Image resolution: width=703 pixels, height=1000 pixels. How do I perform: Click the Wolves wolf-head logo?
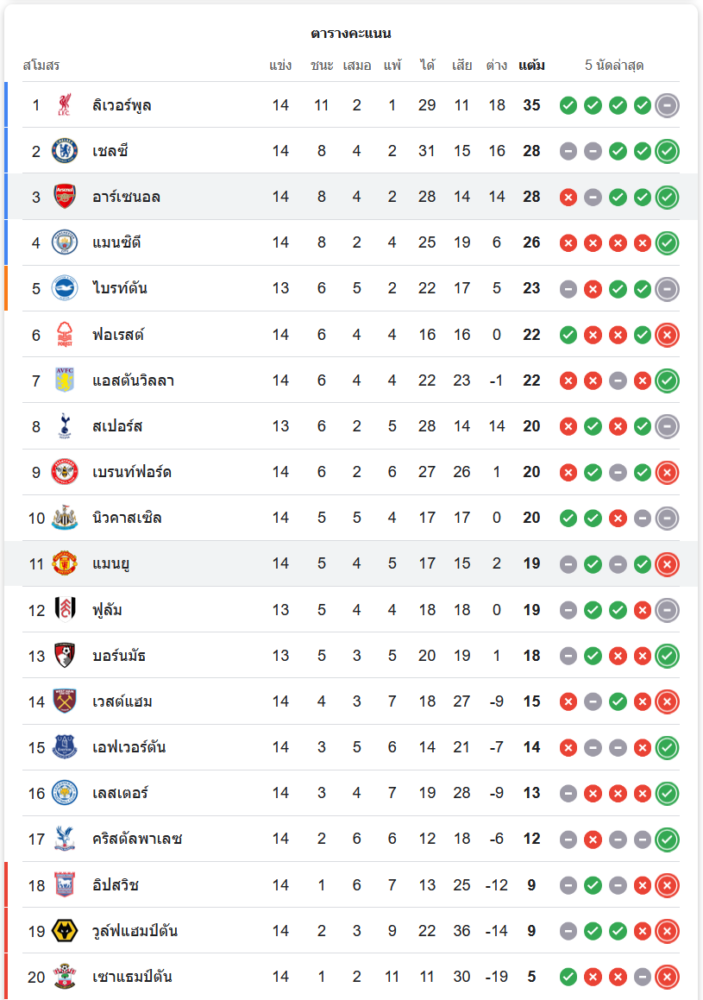[65, 931]
